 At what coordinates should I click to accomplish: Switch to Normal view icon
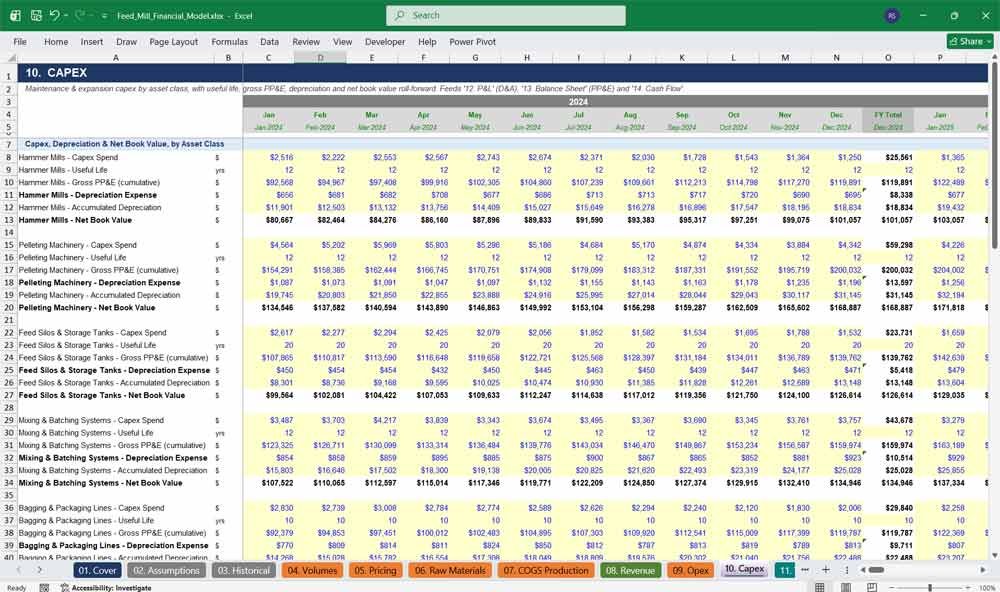coord(820,587)
